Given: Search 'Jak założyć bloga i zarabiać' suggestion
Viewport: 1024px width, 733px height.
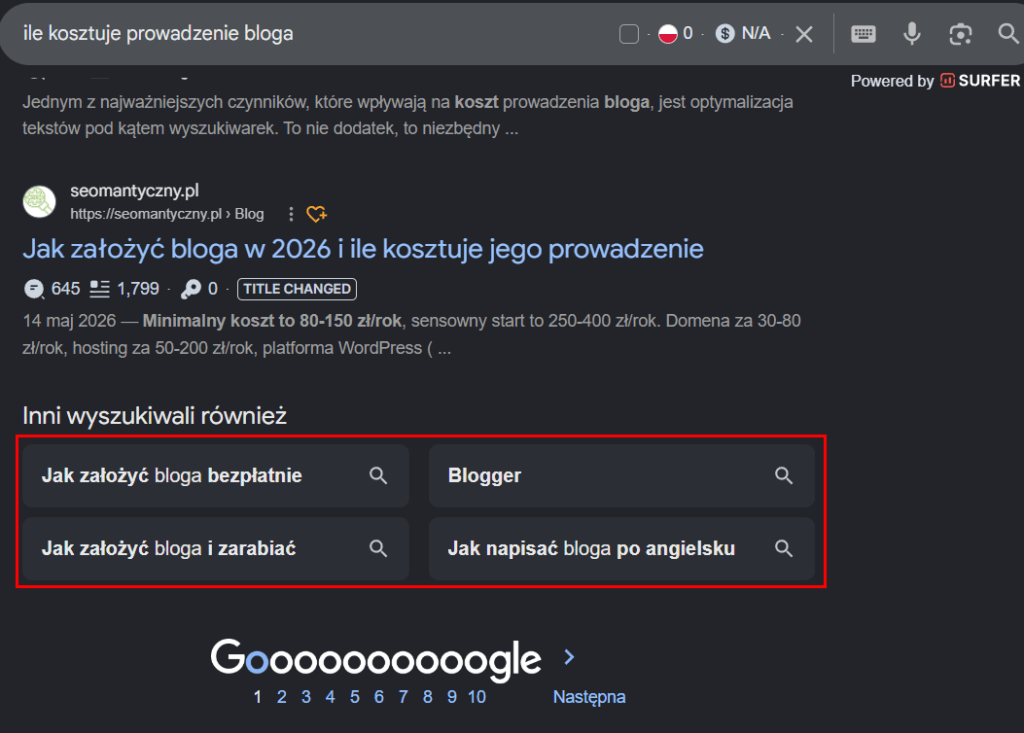Looking at the screenshot, I should click(216, 549).
